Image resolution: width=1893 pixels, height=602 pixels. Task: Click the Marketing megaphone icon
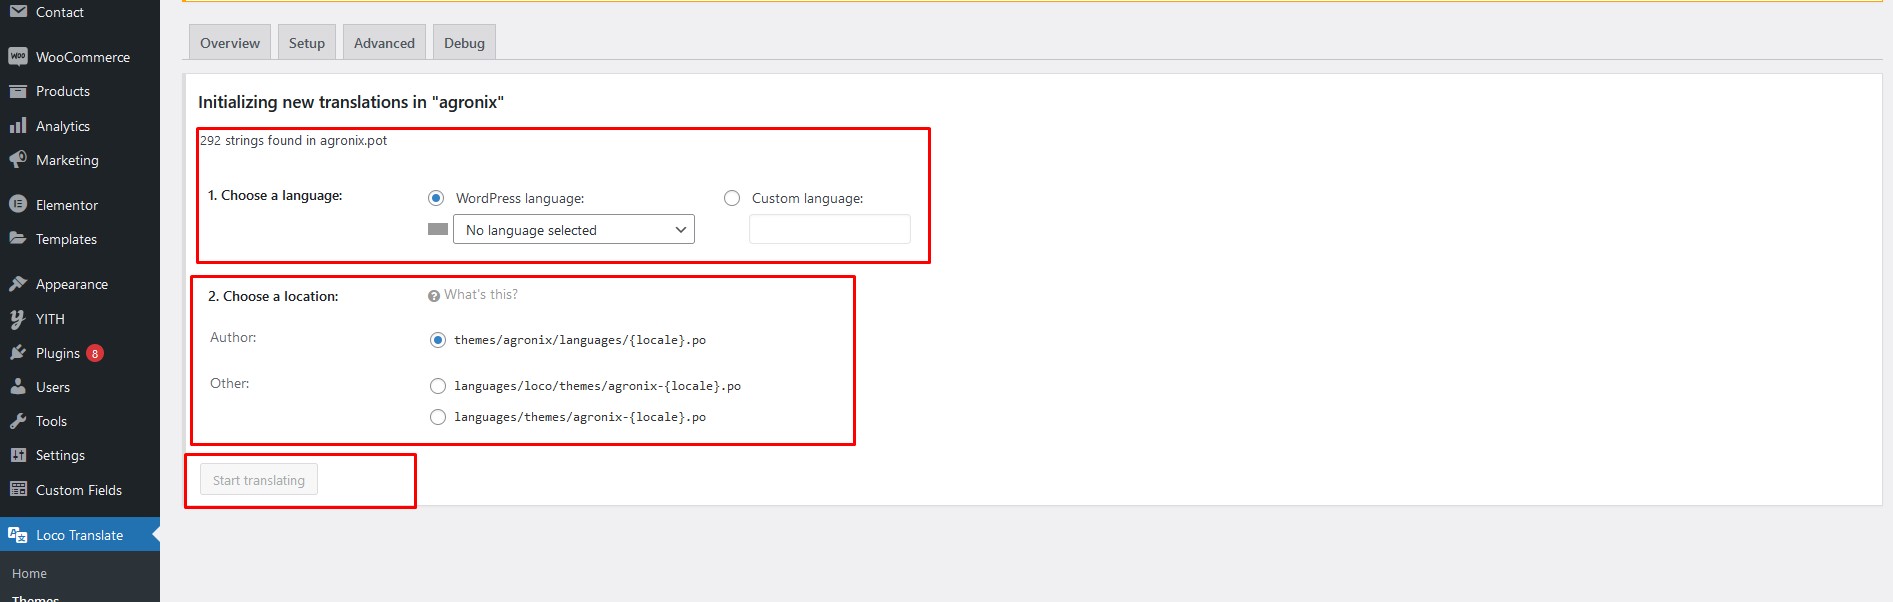point(17,160)
